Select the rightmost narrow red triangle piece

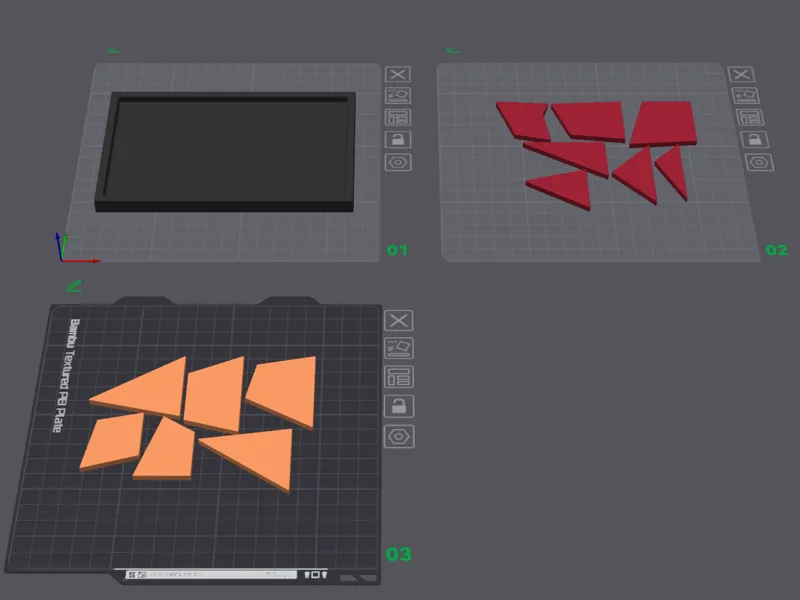click(x=676, y=169)
